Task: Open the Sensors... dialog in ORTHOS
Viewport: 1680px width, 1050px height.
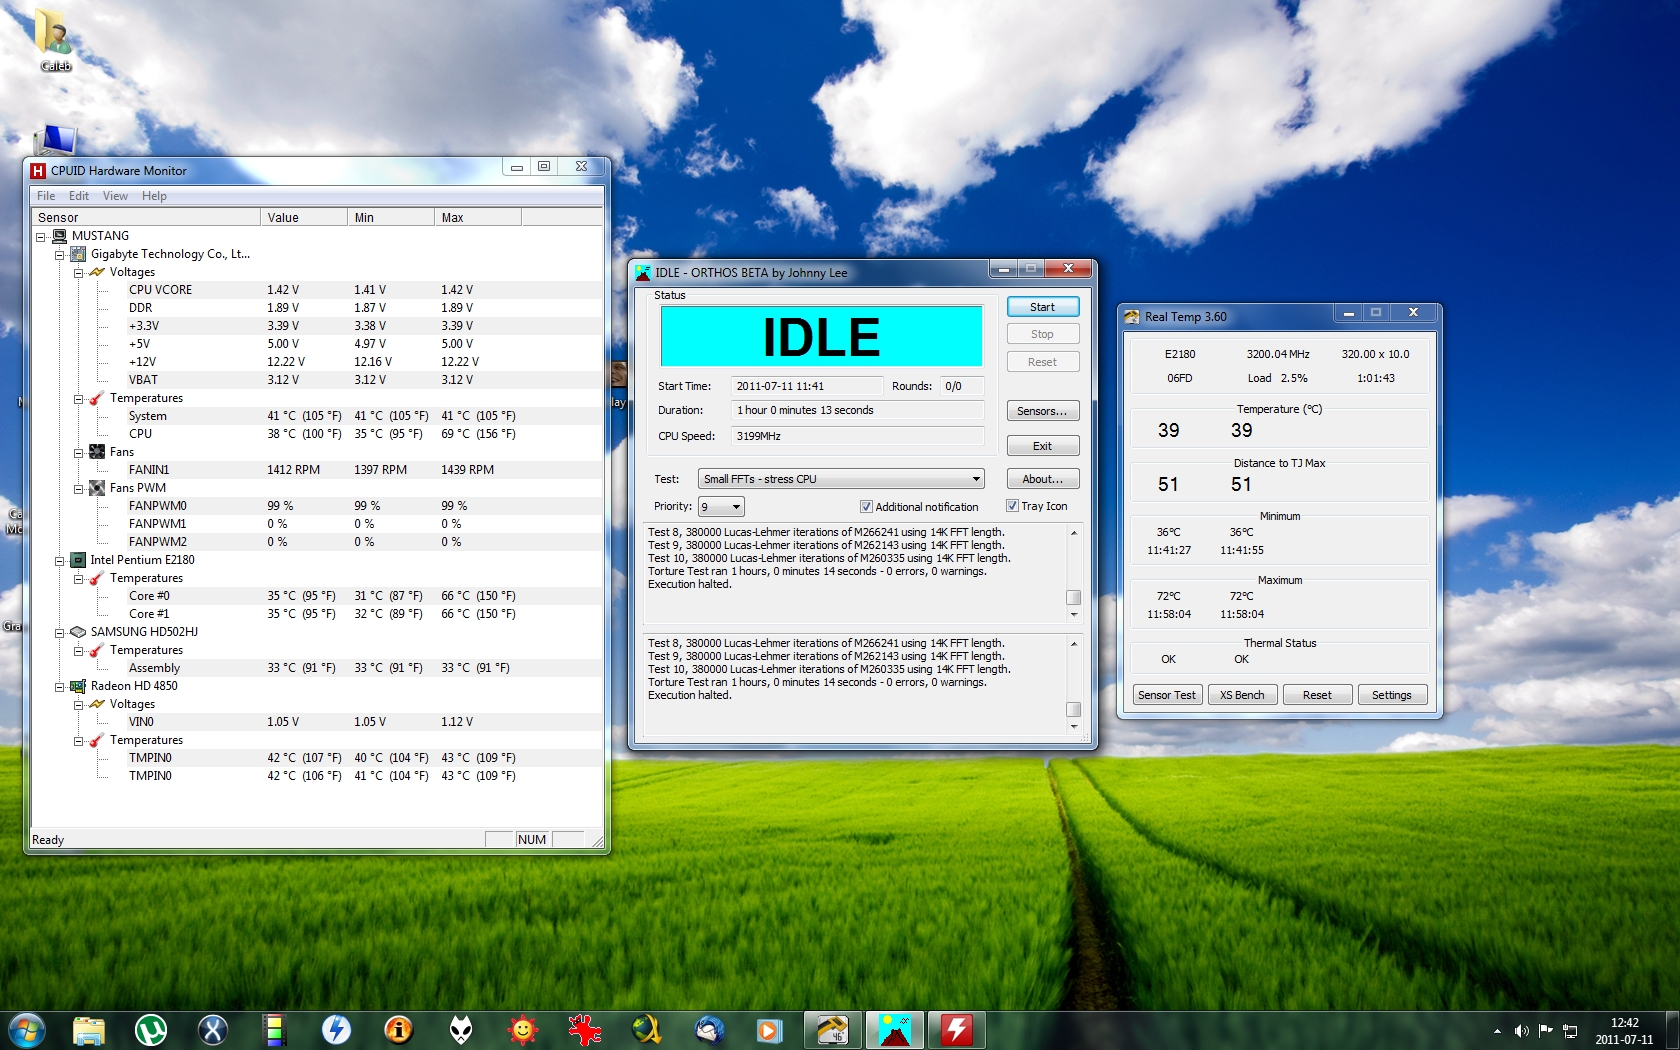Action: click(1043, 411)
